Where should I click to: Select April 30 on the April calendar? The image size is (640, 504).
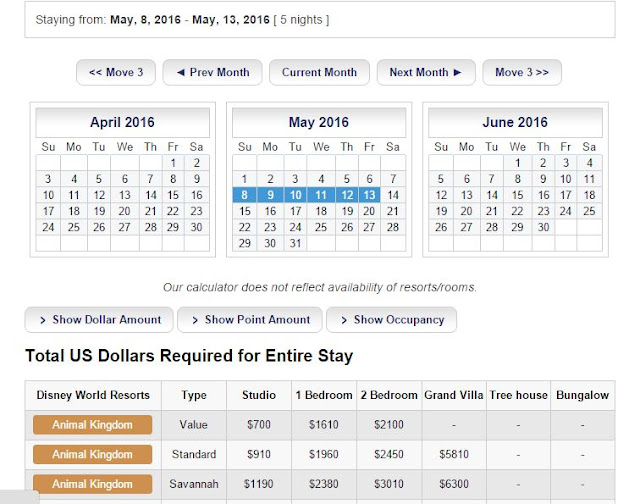[x=197, y=227]
